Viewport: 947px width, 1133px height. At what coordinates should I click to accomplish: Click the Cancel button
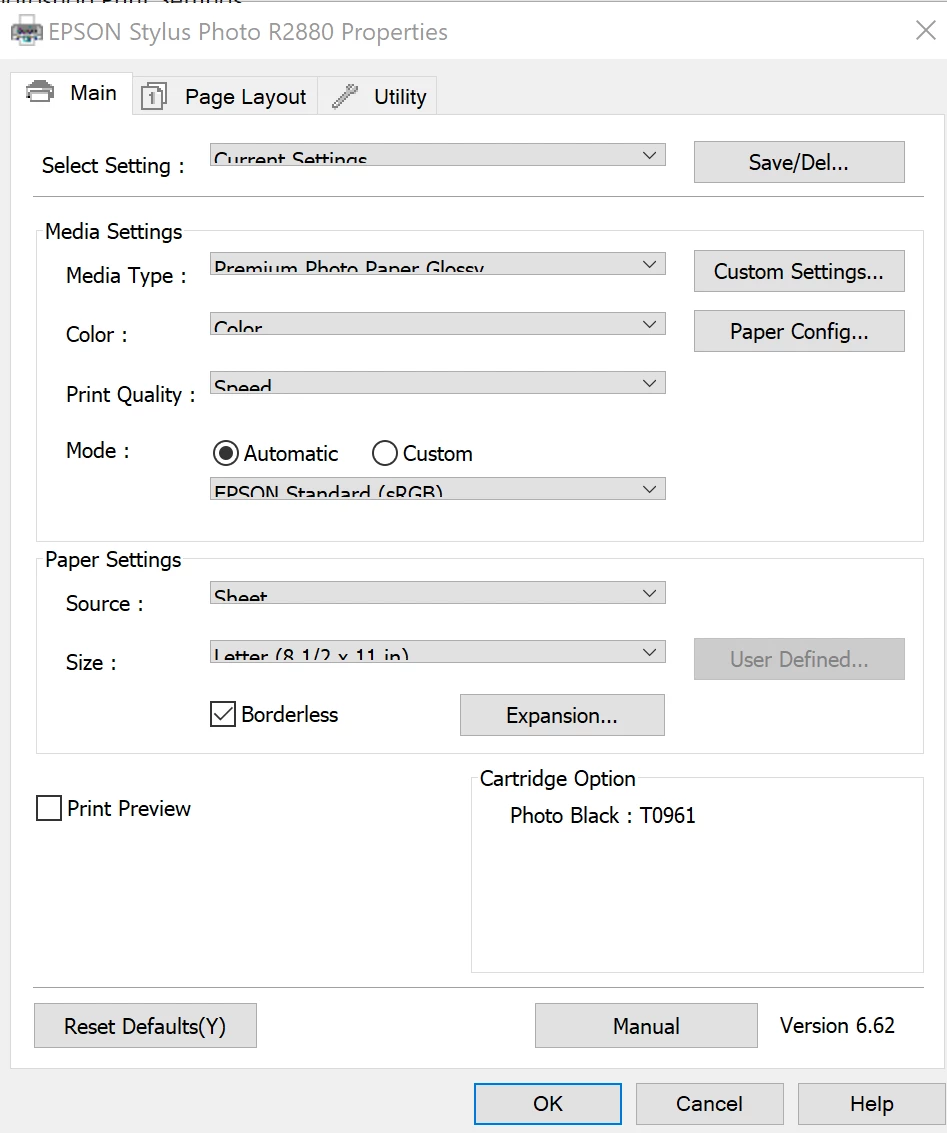709,1103
